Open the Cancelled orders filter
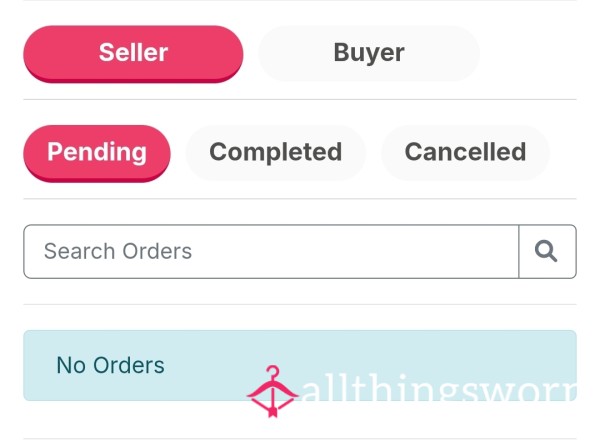The width and height of the screenshot is (600, 446). [465, 152]
